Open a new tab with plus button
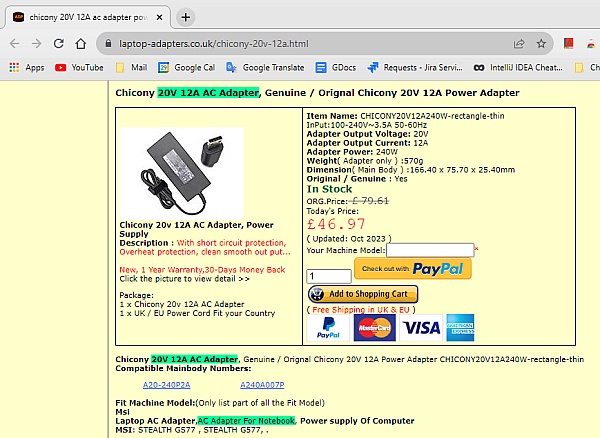Screen dimensions: 600x438 coord(186,17)
